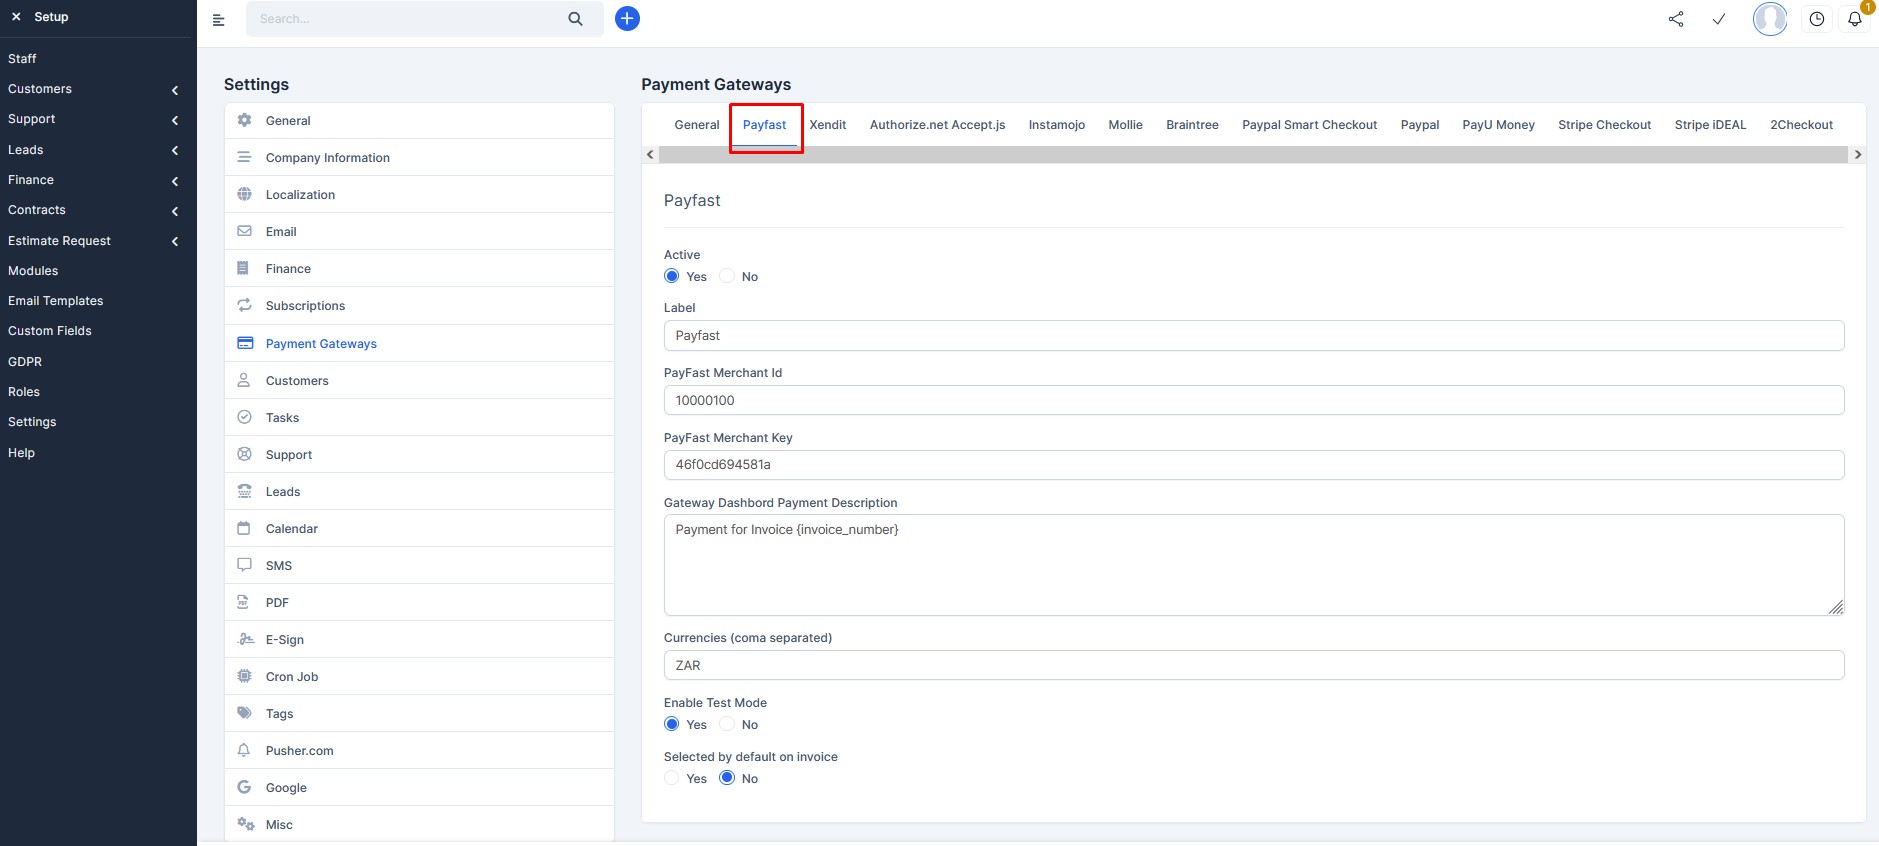The height and width of the screenshot is (846, 1879).
Task: Toggle the sidebar hamburger menu icon
Action: click(219, 19)
